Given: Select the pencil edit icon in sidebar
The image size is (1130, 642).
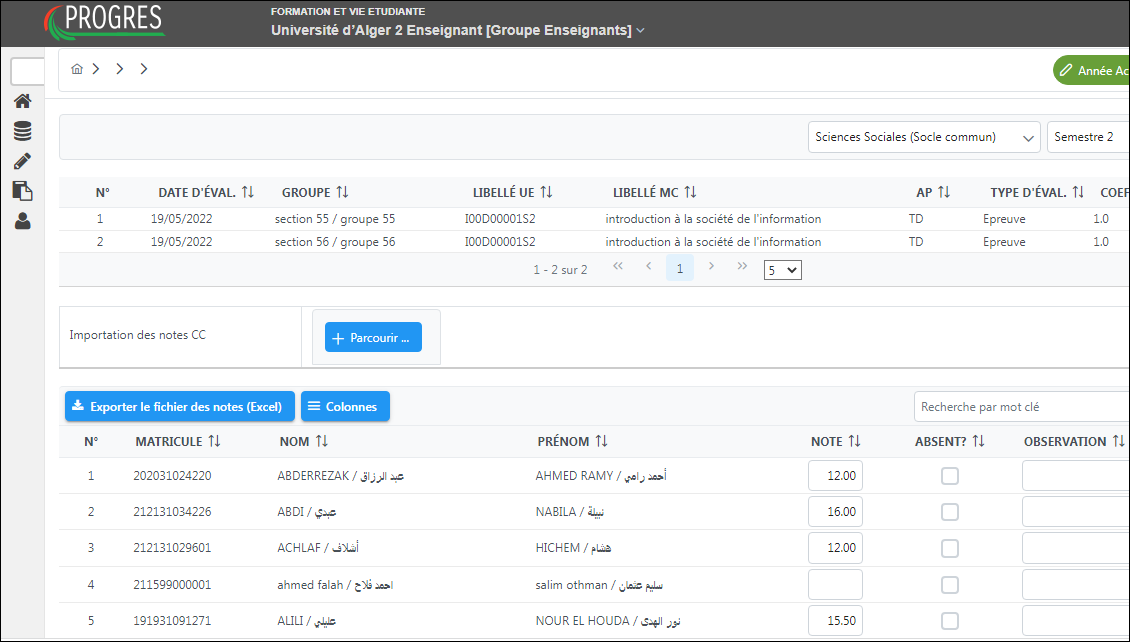Looking at the screenshot, I should [x=22, y=161].
